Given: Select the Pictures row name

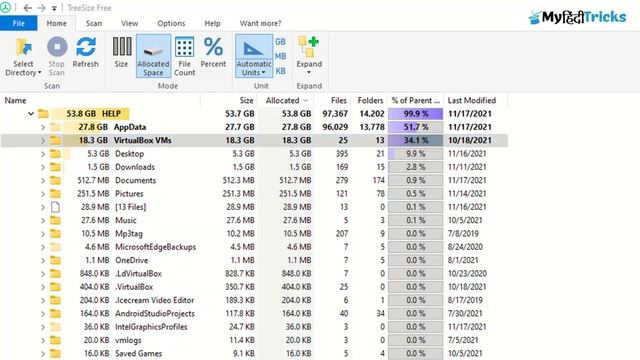Looking at the screenshot, I should (x=129, y=194).
